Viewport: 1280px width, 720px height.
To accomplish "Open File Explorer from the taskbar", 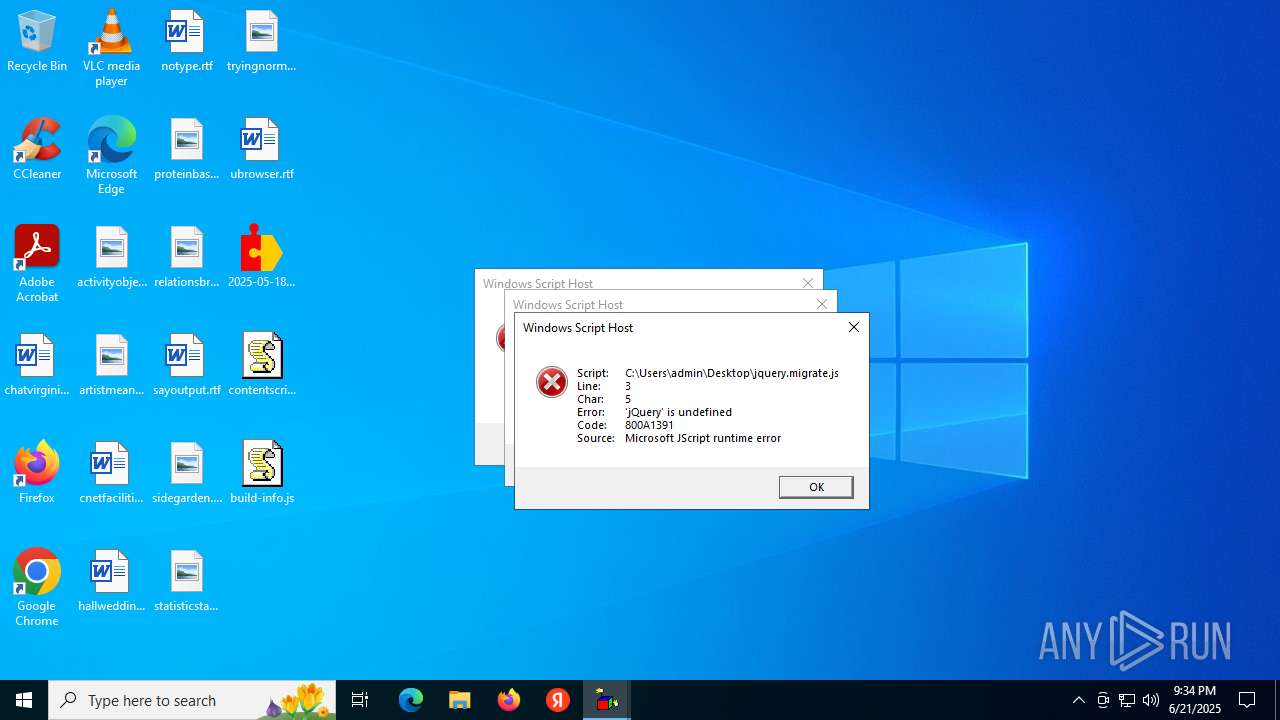I will coord(460,700).
